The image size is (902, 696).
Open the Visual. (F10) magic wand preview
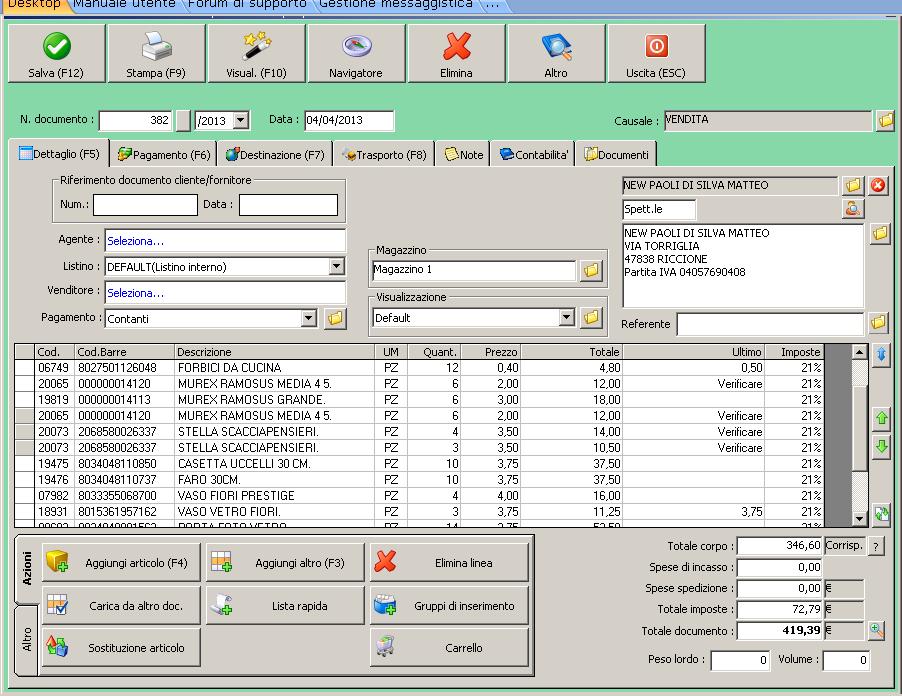point(256,55)
